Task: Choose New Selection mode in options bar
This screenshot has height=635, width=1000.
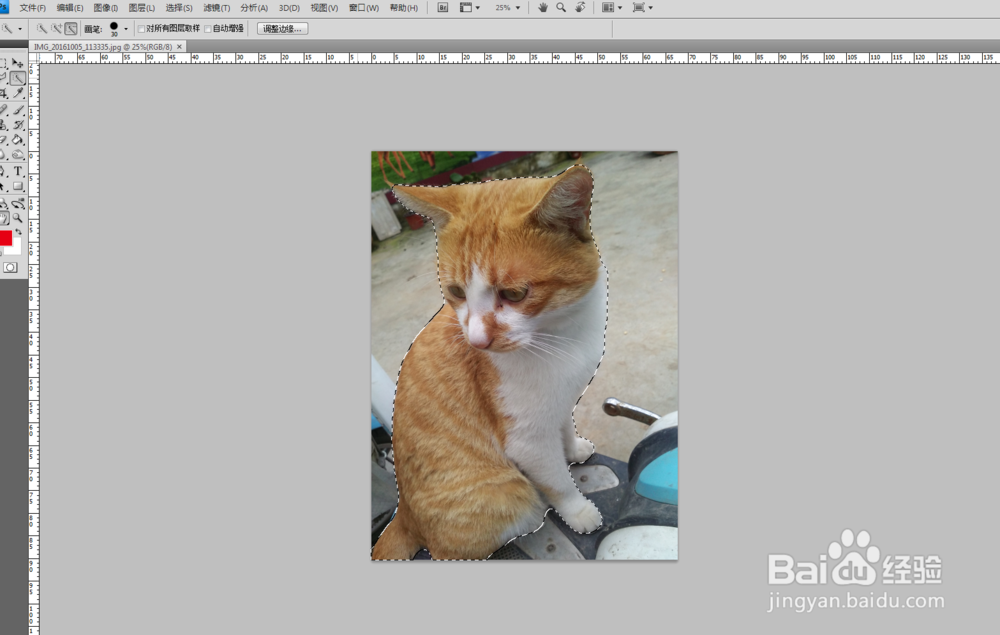Action: click(41, 29)
